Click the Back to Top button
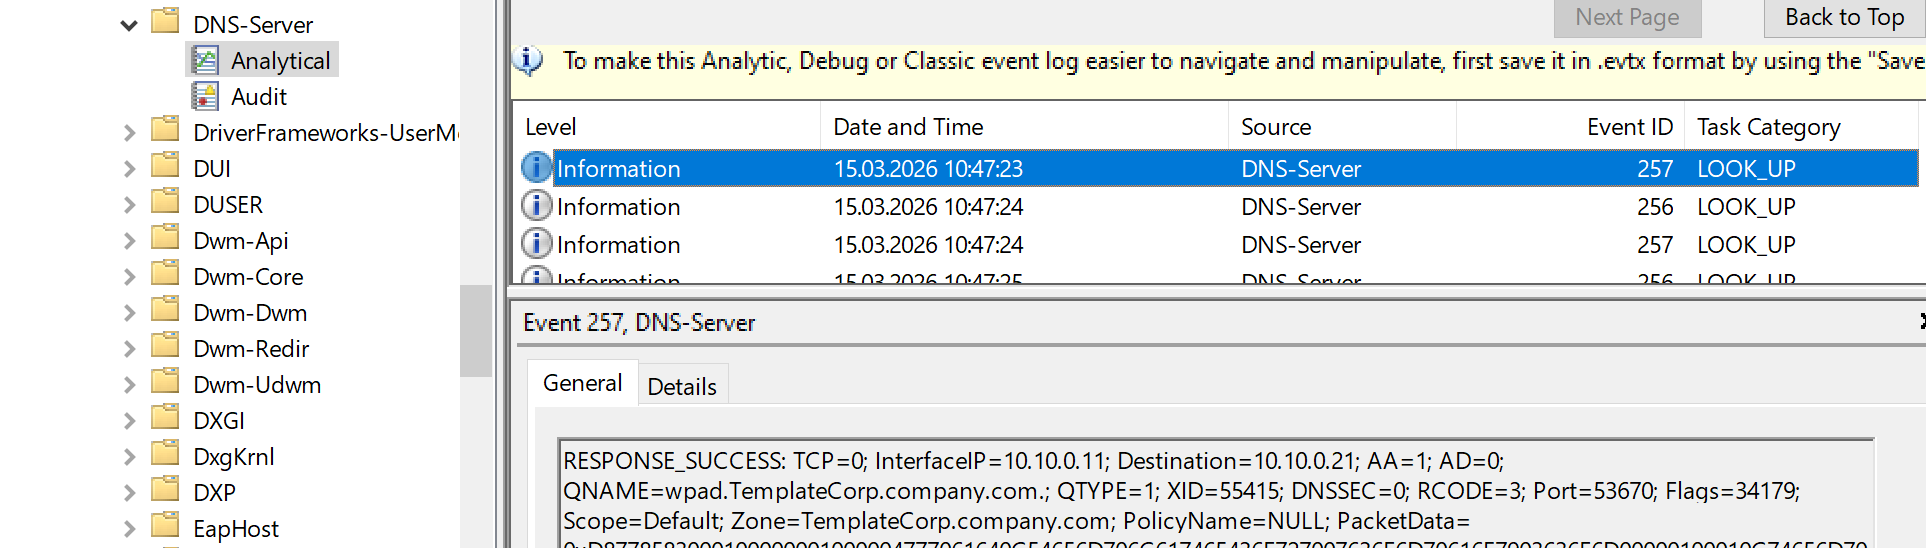1926x548 pixels. pos(1844,17)
